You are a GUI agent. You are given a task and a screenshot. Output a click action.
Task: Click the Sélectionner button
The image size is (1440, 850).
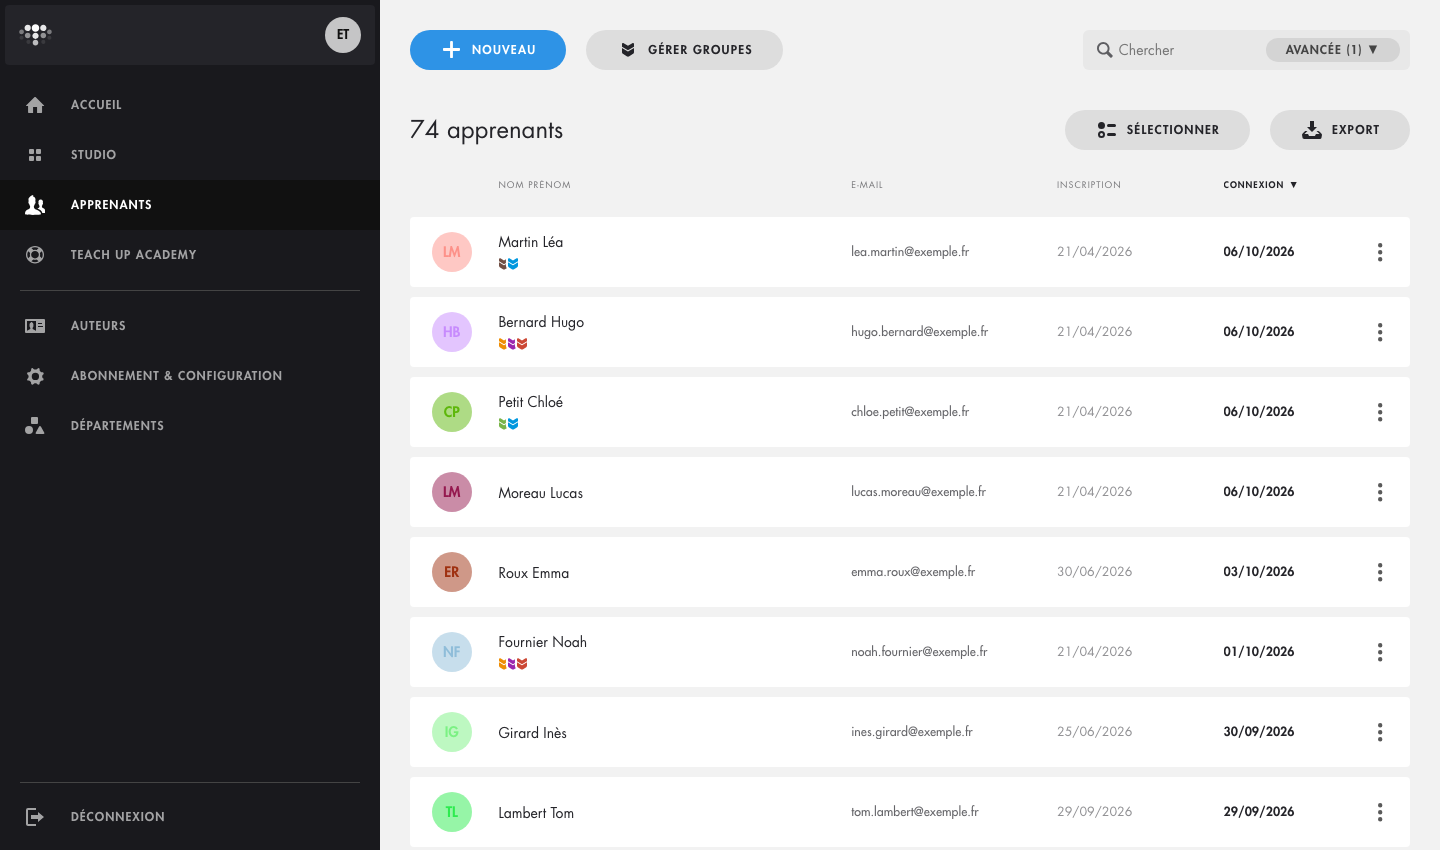pyautogui.click(x=1157, y=130)
